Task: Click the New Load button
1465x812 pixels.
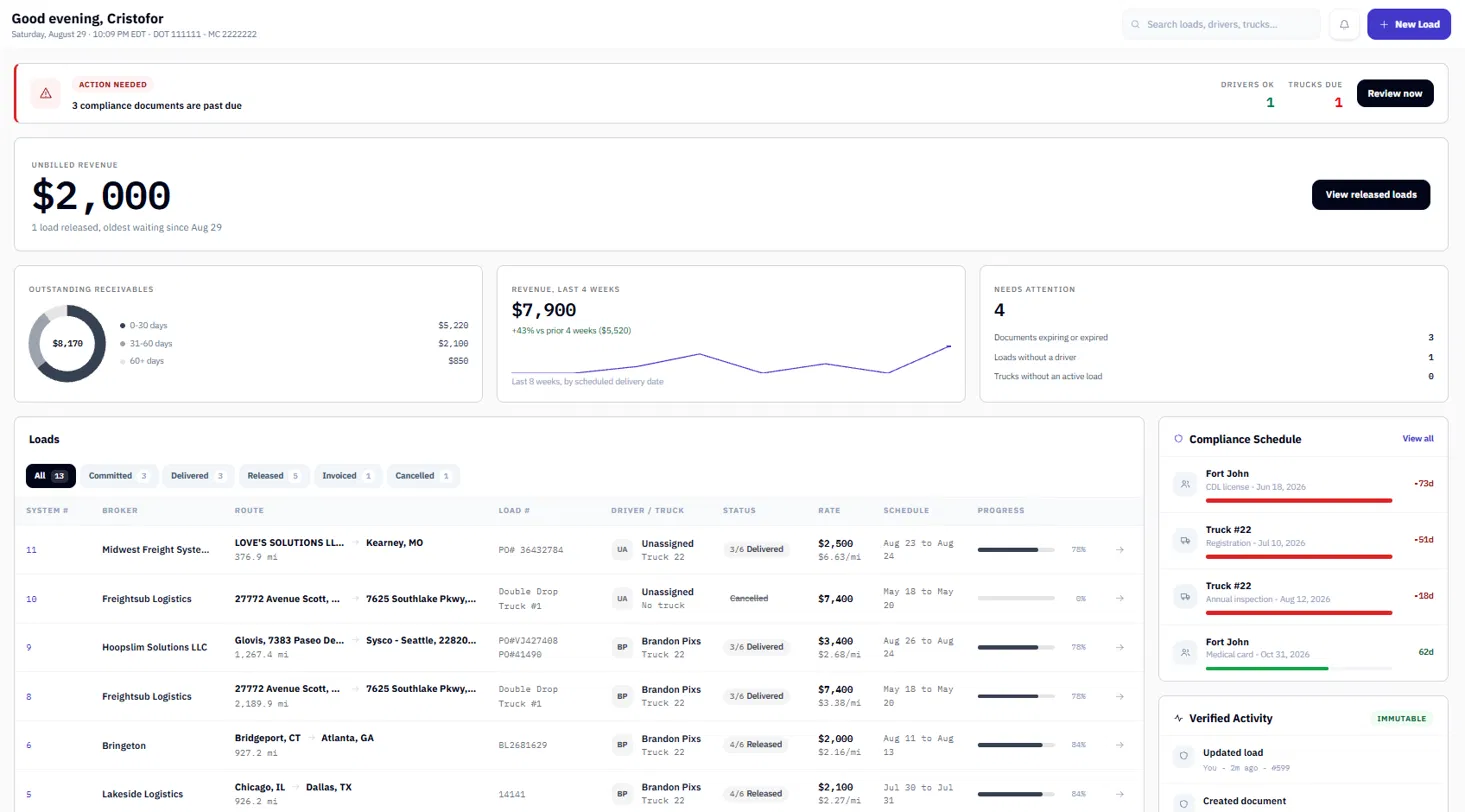Action: click(1409, 24)
